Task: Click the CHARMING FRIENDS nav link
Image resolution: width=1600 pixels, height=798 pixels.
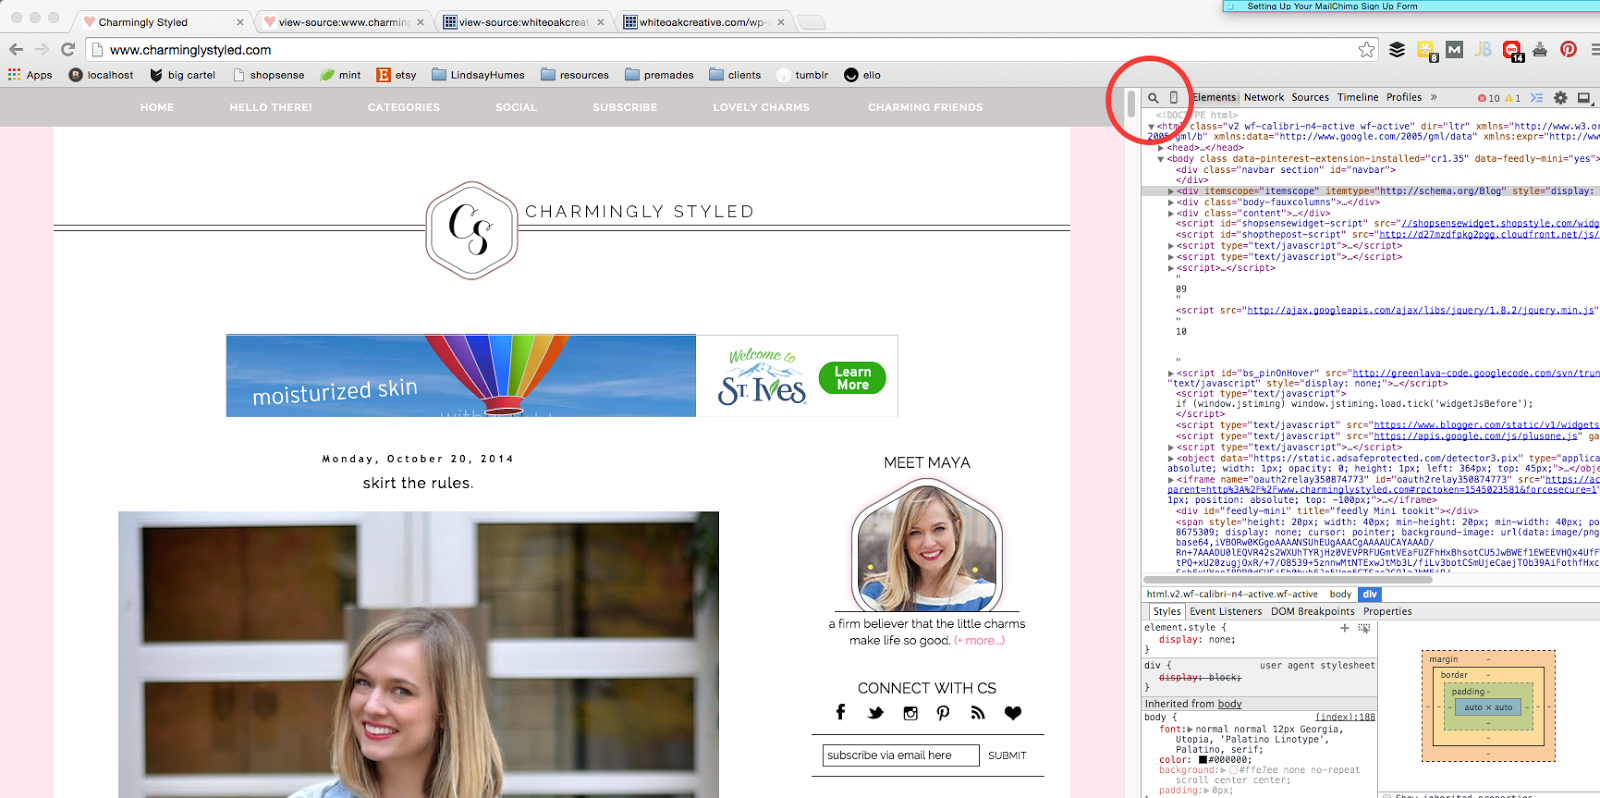Action: tap(925, 107)
